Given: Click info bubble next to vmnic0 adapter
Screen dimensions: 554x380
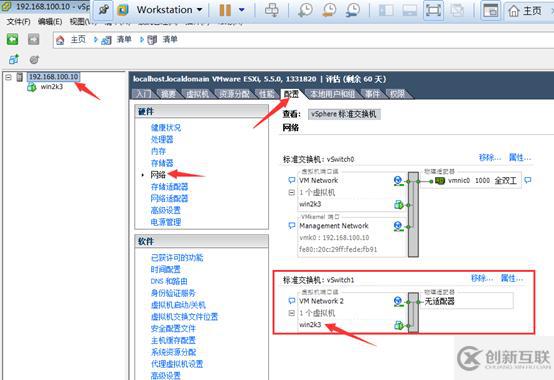Looking at the screenshot, I should coord(528,180).
